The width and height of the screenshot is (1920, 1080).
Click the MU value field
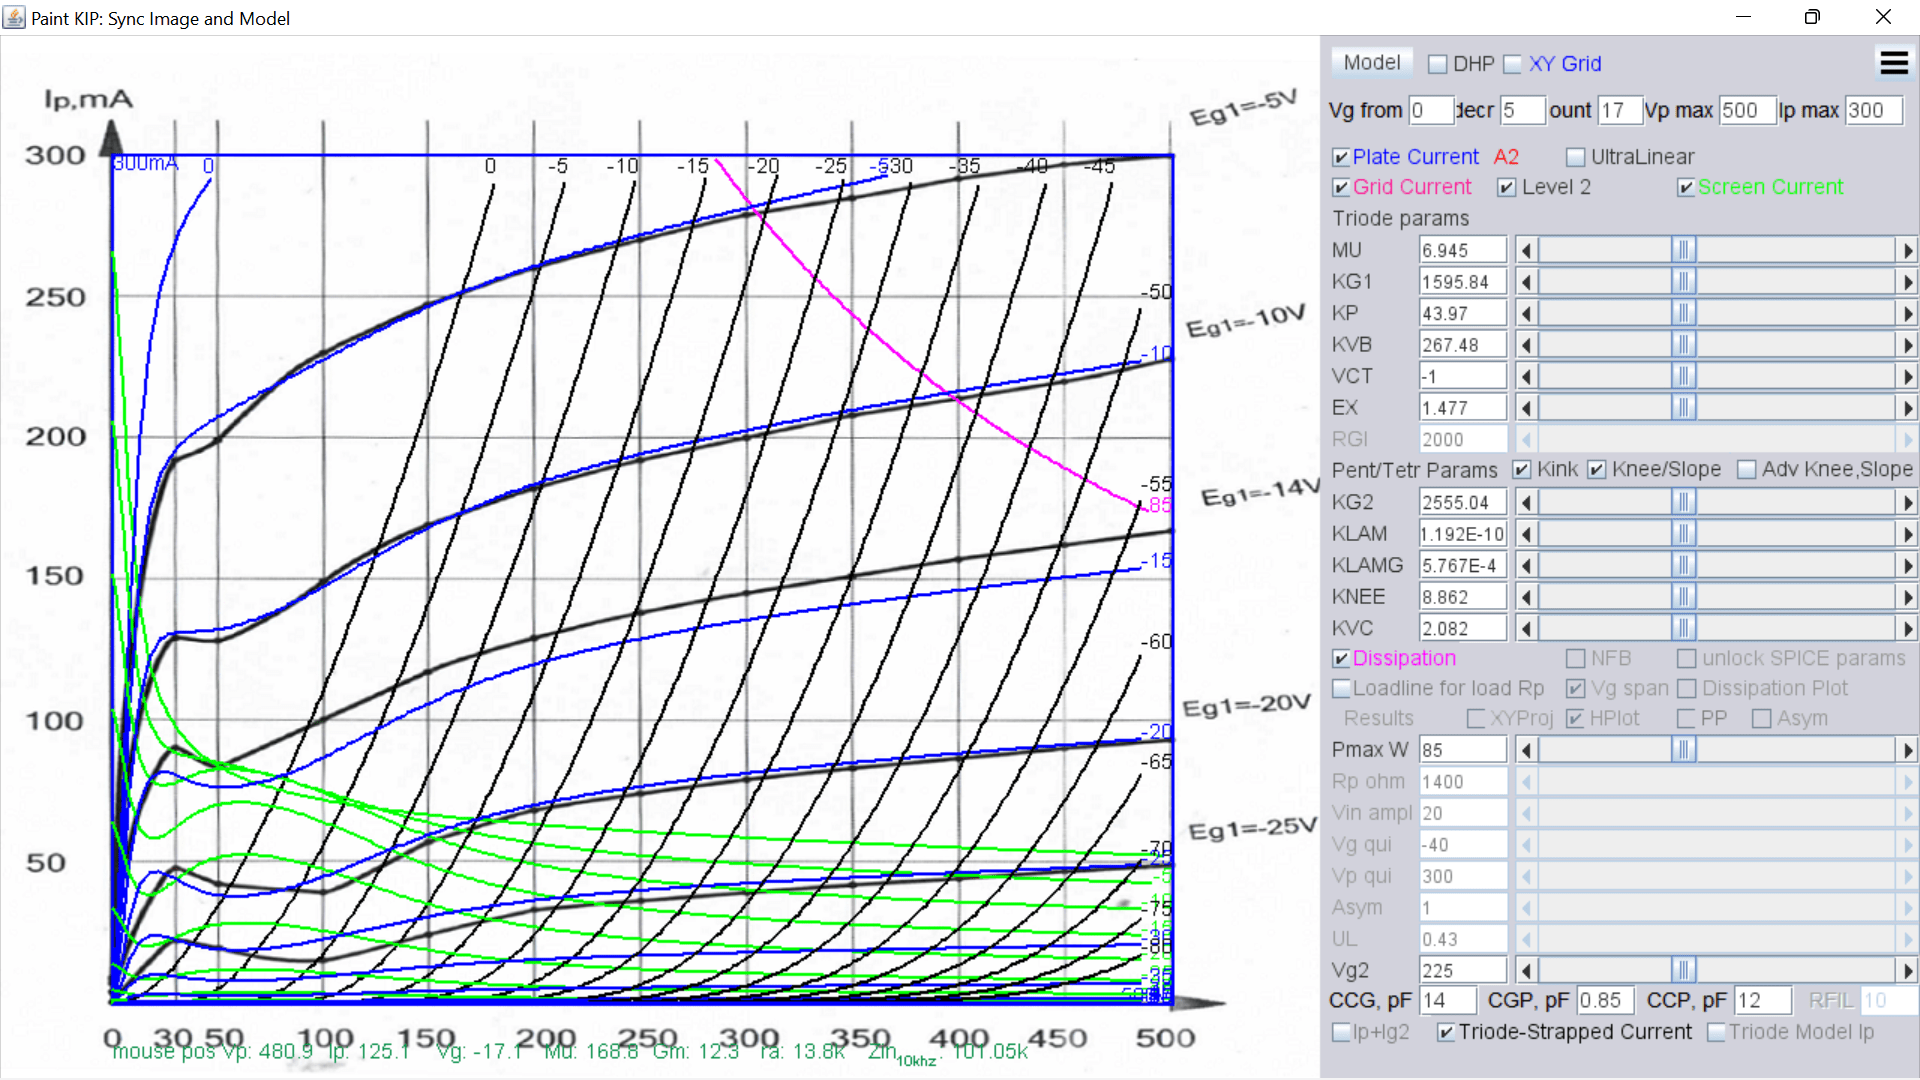coord(1463,250)
